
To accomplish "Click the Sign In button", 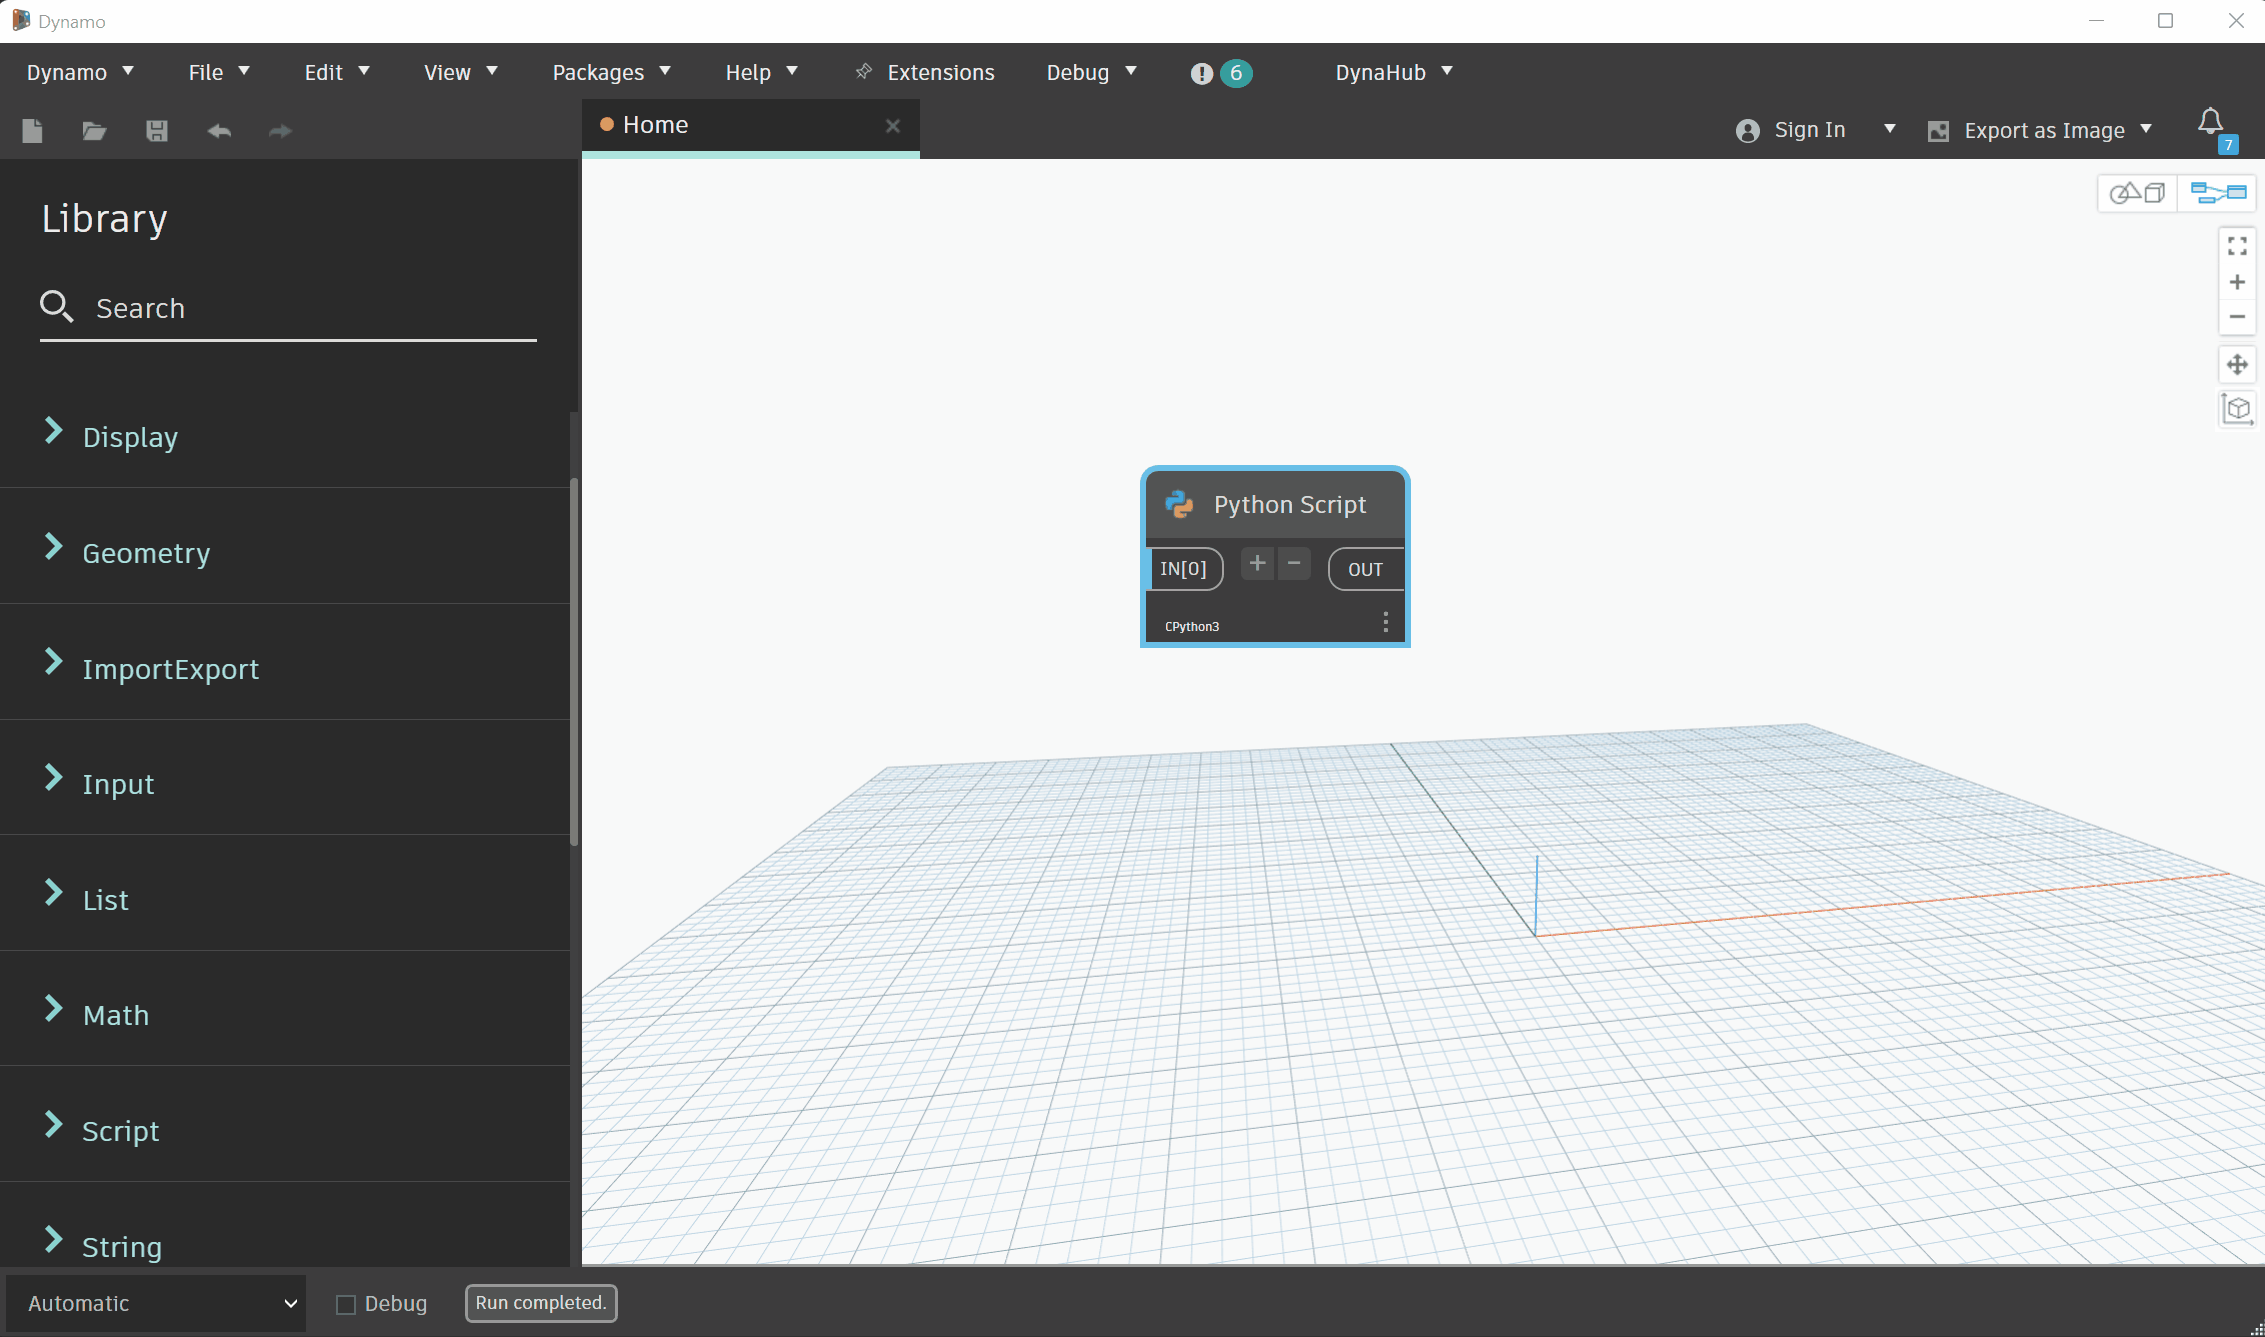I will pyautogui.click(x=1792, y=130).
